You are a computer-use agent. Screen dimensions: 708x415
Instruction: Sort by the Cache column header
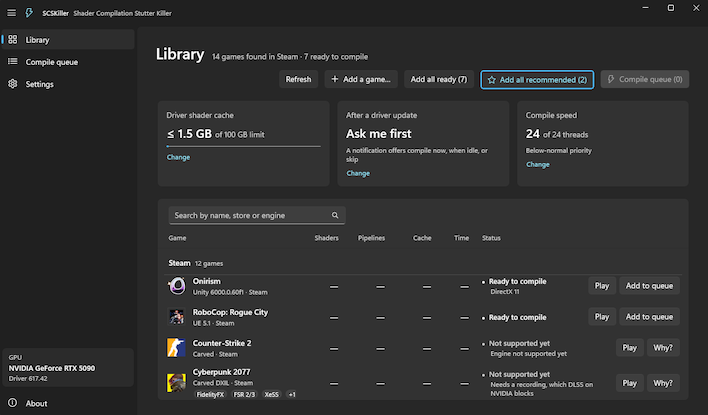click(x=422, y=238)
